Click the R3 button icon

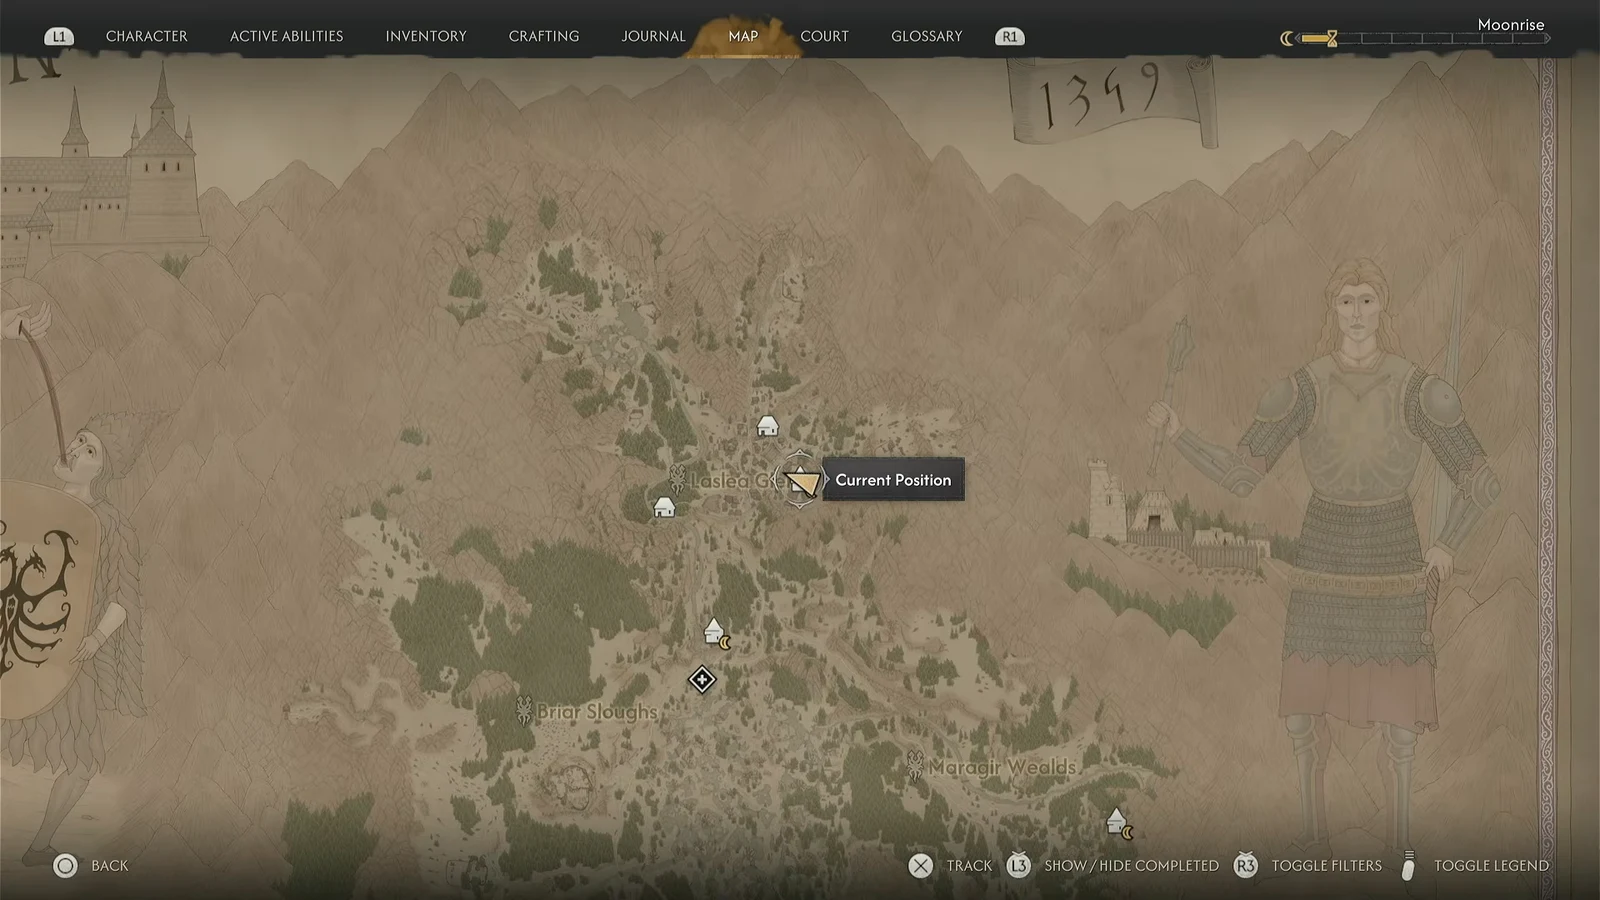coord(1245,866)
